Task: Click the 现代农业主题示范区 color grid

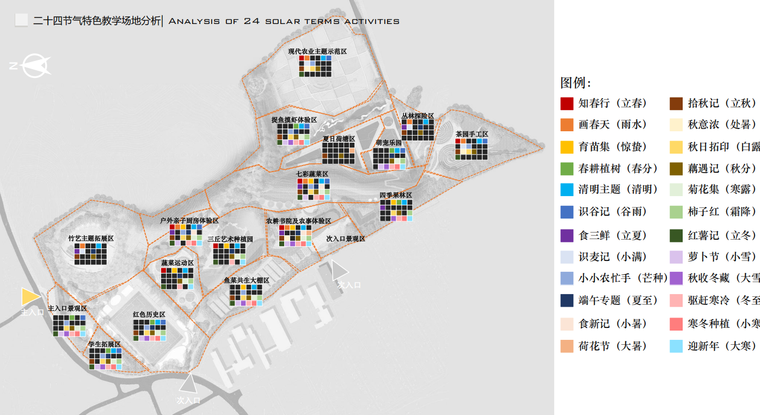Action: 316,67
